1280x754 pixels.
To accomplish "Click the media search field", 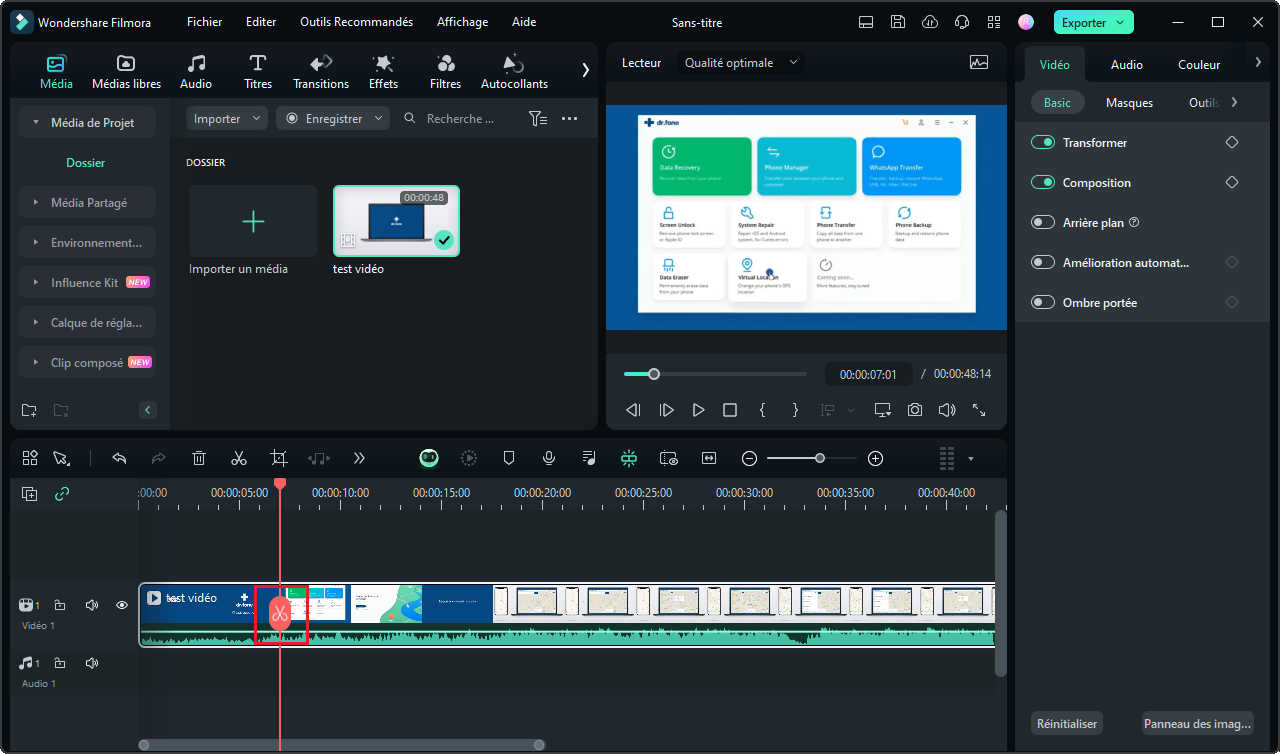I will [x=459, y=118].
